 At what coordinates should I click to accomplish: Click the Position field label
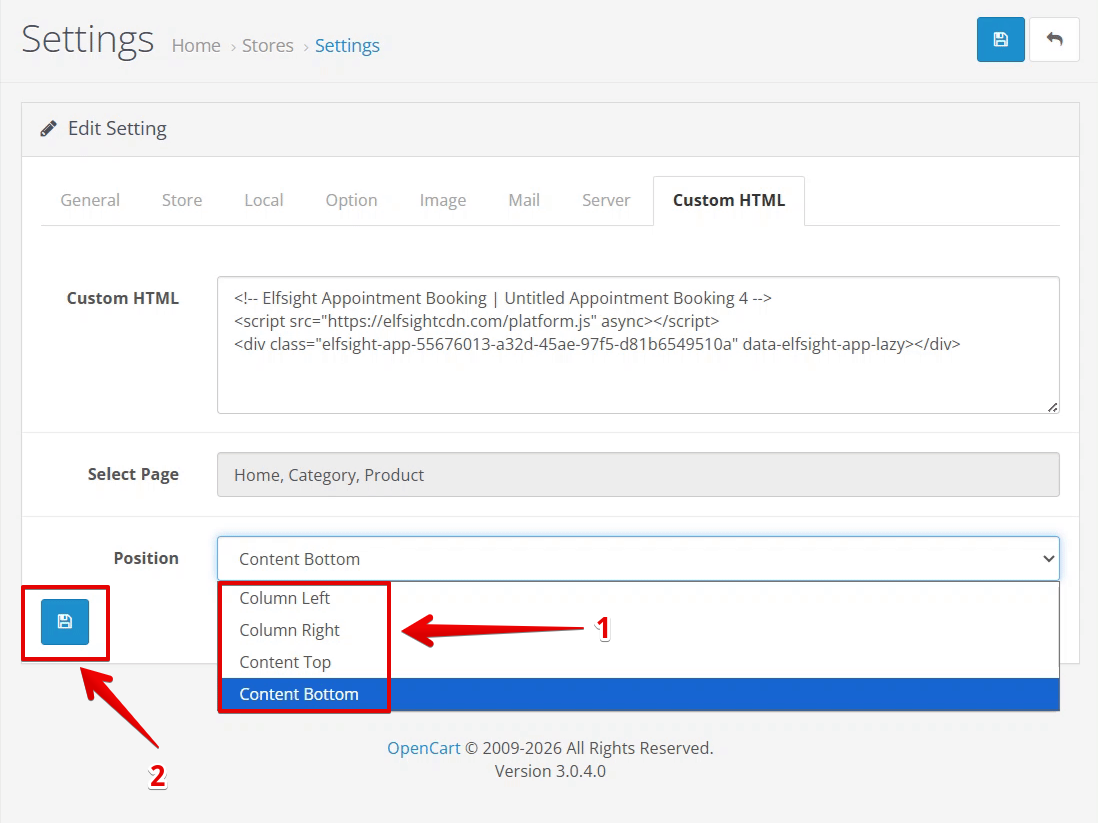(146, 558)
